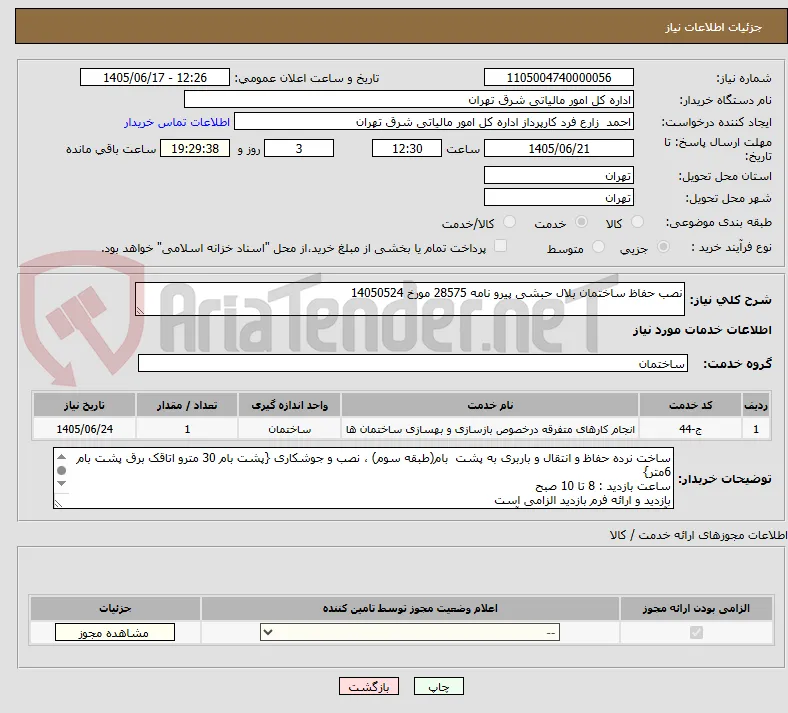Click the جزئیات column header in permits table
This screenshot has width=788, height=713.
[x=115, y=608]
